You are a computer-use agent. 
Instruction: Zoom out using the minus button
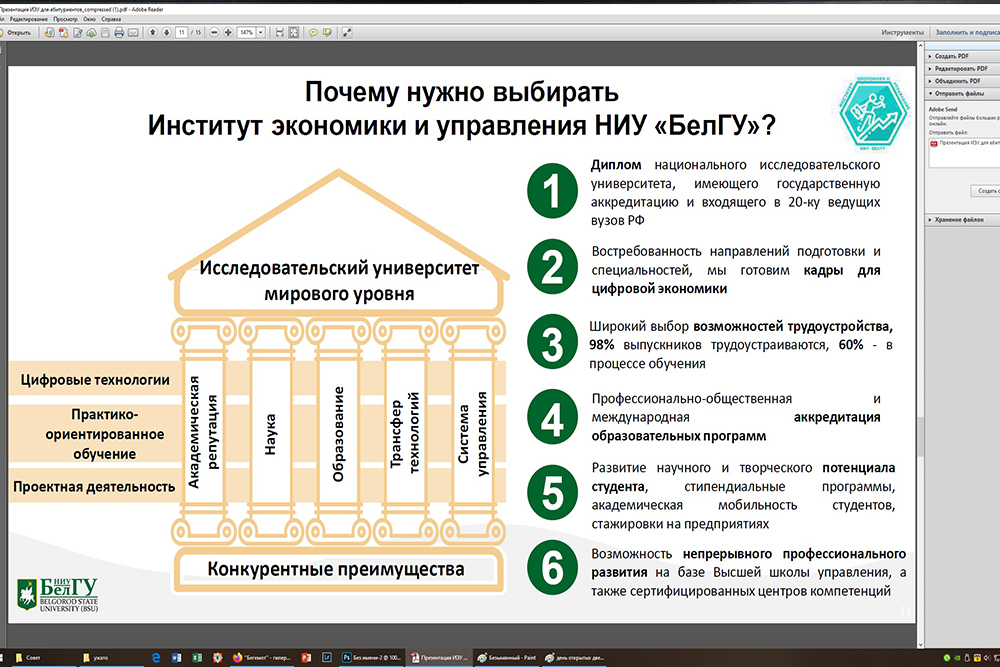pyautogui.click(x=215, y=32)
